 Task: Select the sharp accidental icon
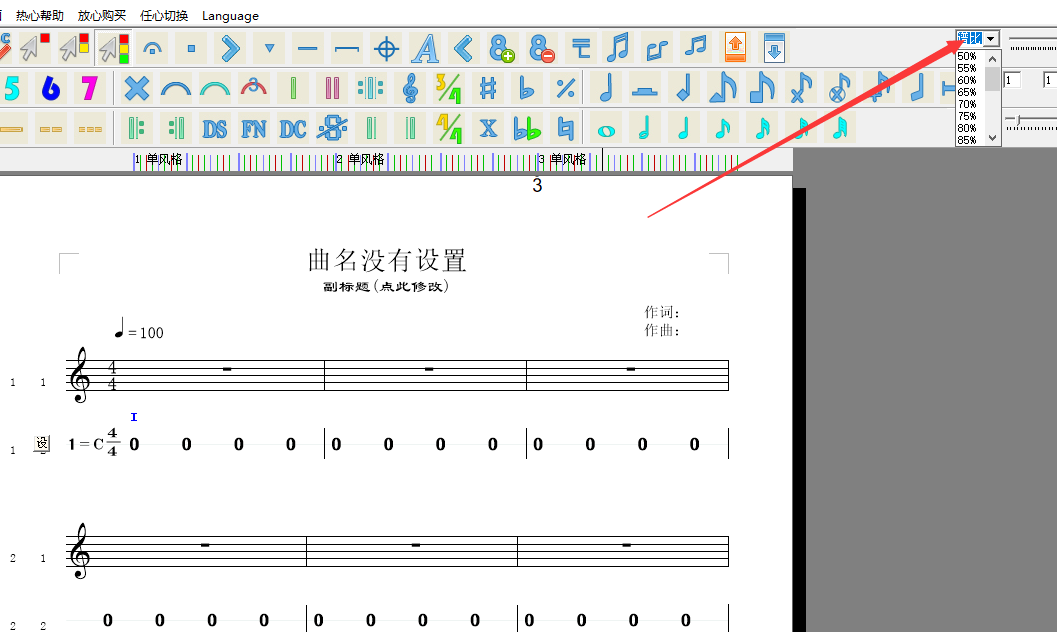click(x=488, y=88)
